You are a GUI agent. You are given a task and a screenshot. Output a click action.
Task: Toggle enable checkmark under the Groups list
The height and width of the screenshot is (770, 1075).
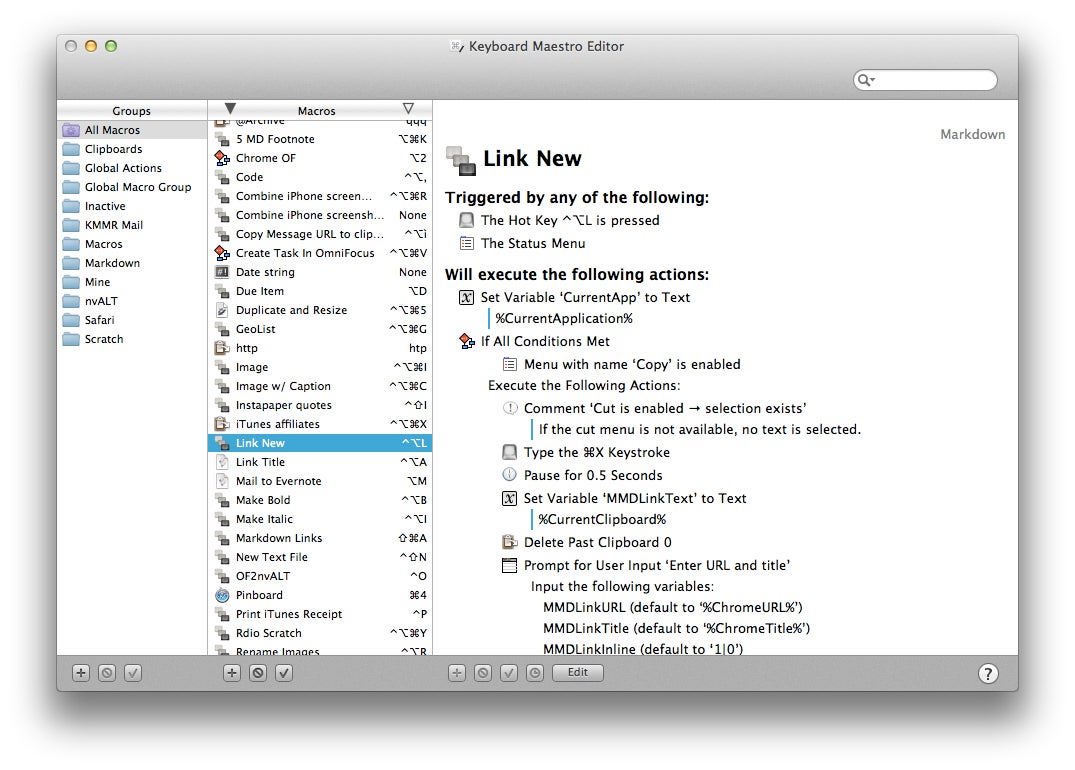pyautogui.click(x=133, y=673)
